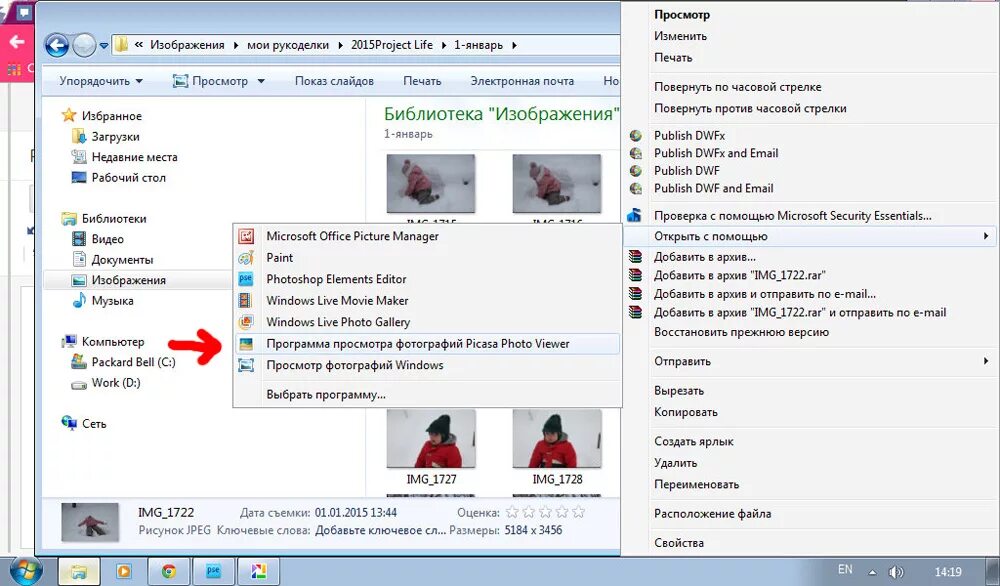This screenshot has width=1000, height=586.
Task: Click the Photoshop Elements Editor pse icon
Action: pos(246,279)
